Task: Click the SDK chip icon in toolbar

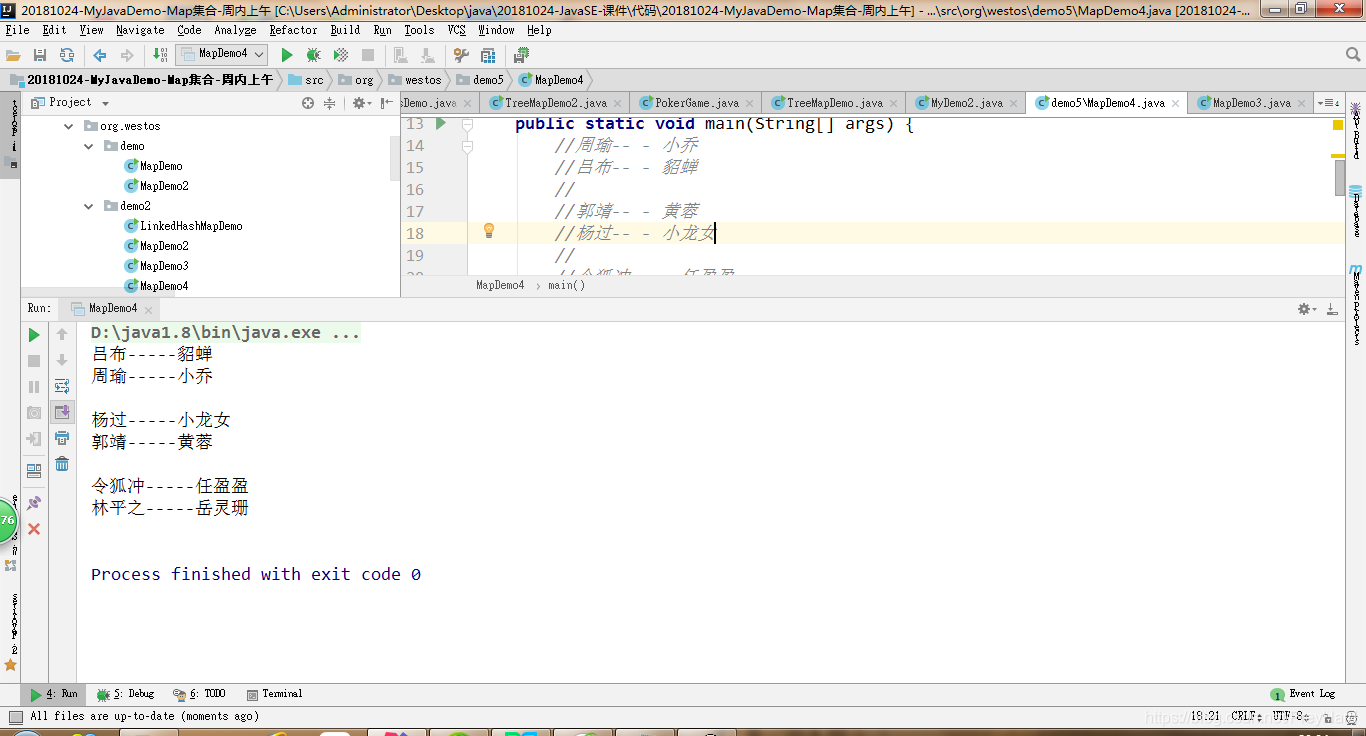Action: [521, 55]
